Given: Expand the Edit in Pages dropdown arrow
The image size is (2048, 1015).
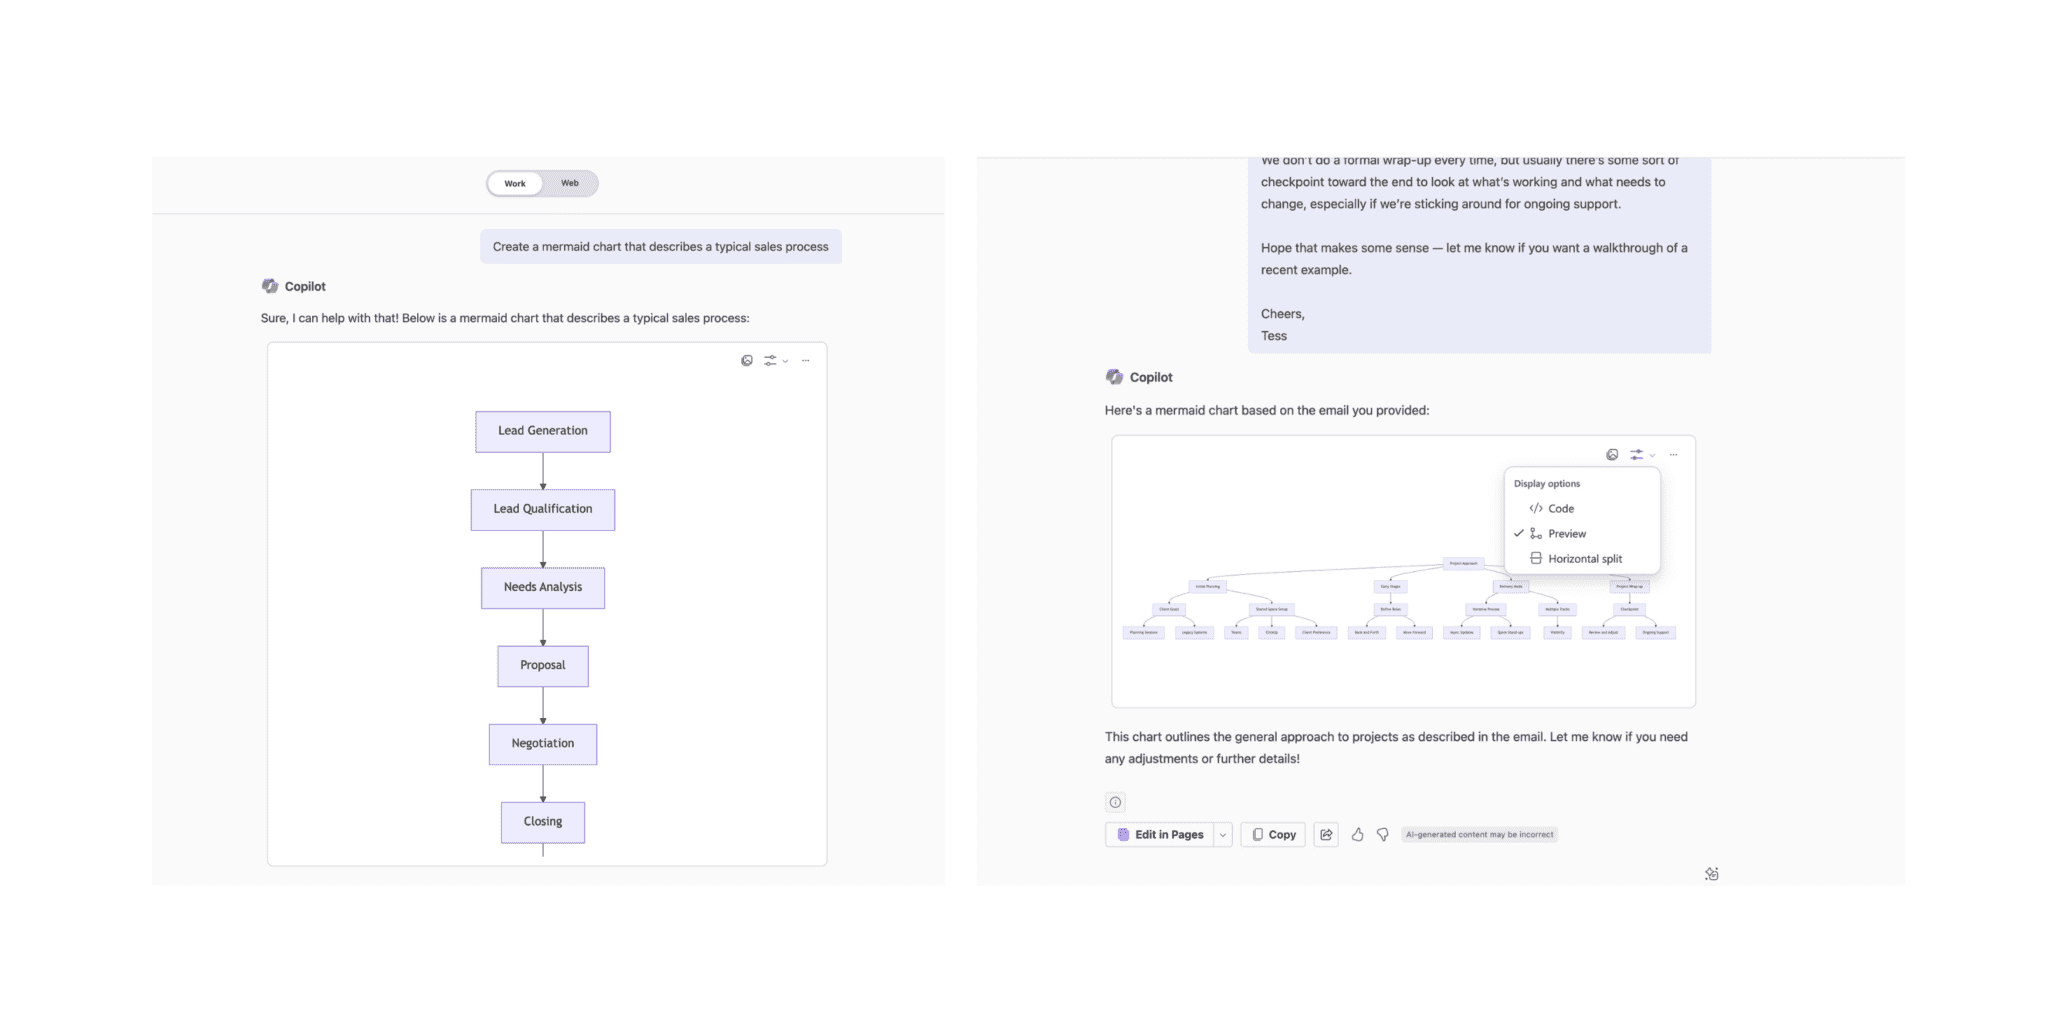Looking at the screenshot, I should [x=1222, y=835].
